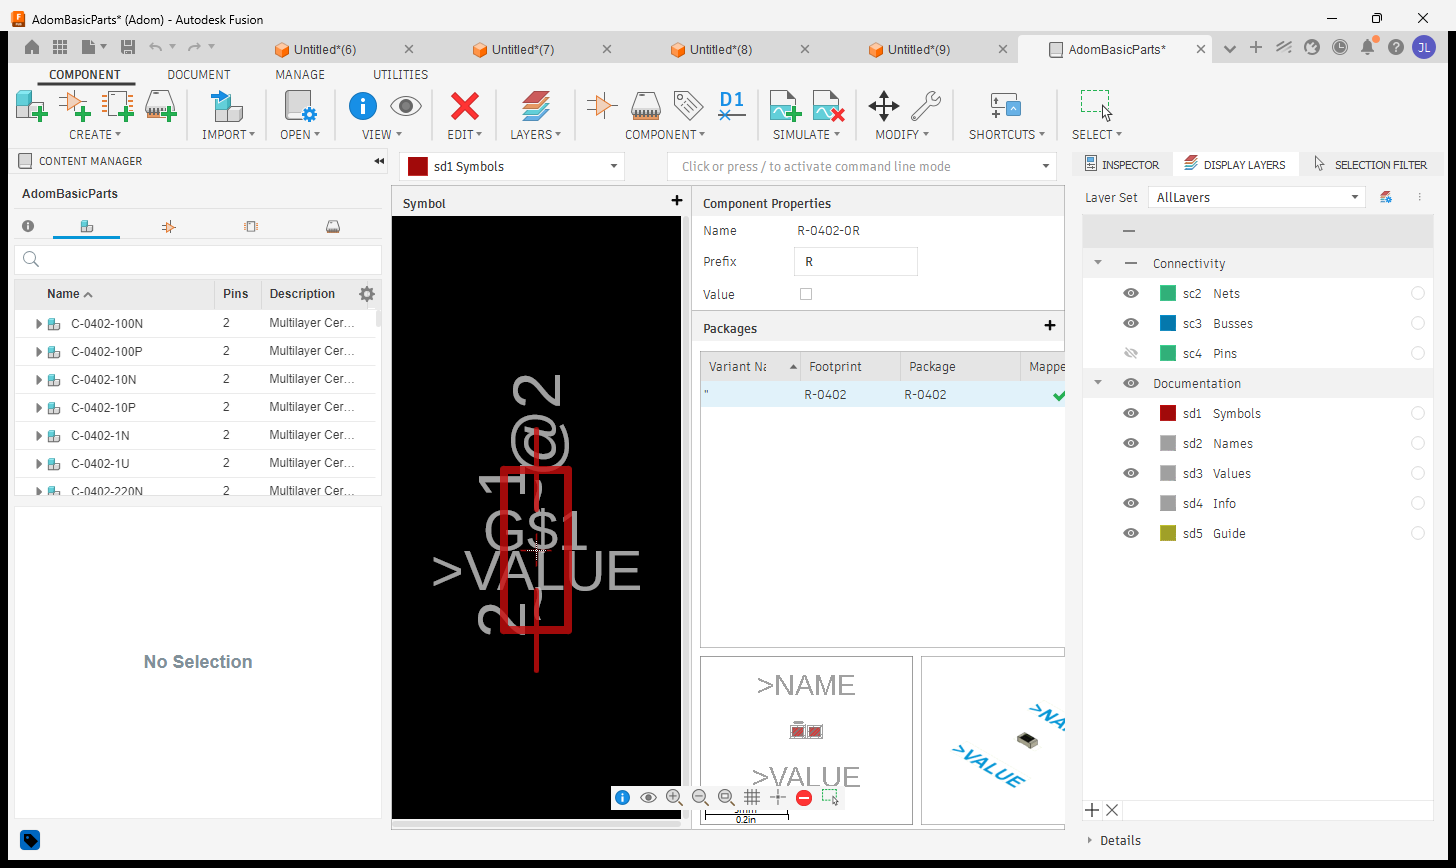
Task: Click the D1 Prefix icon in COMPONENT group
Action: [x=732, y=105]
